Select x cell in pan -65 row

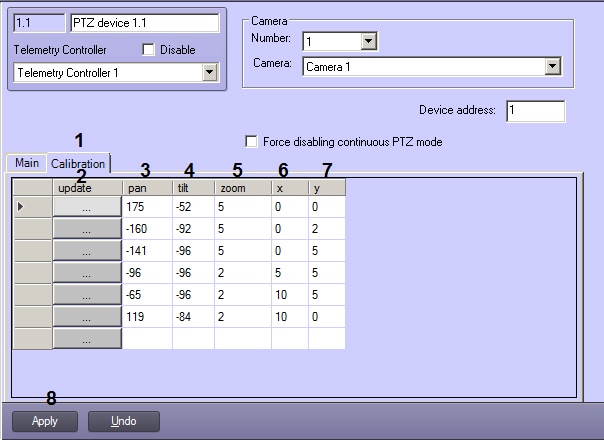pyautogui.click(x=290, y=295)
